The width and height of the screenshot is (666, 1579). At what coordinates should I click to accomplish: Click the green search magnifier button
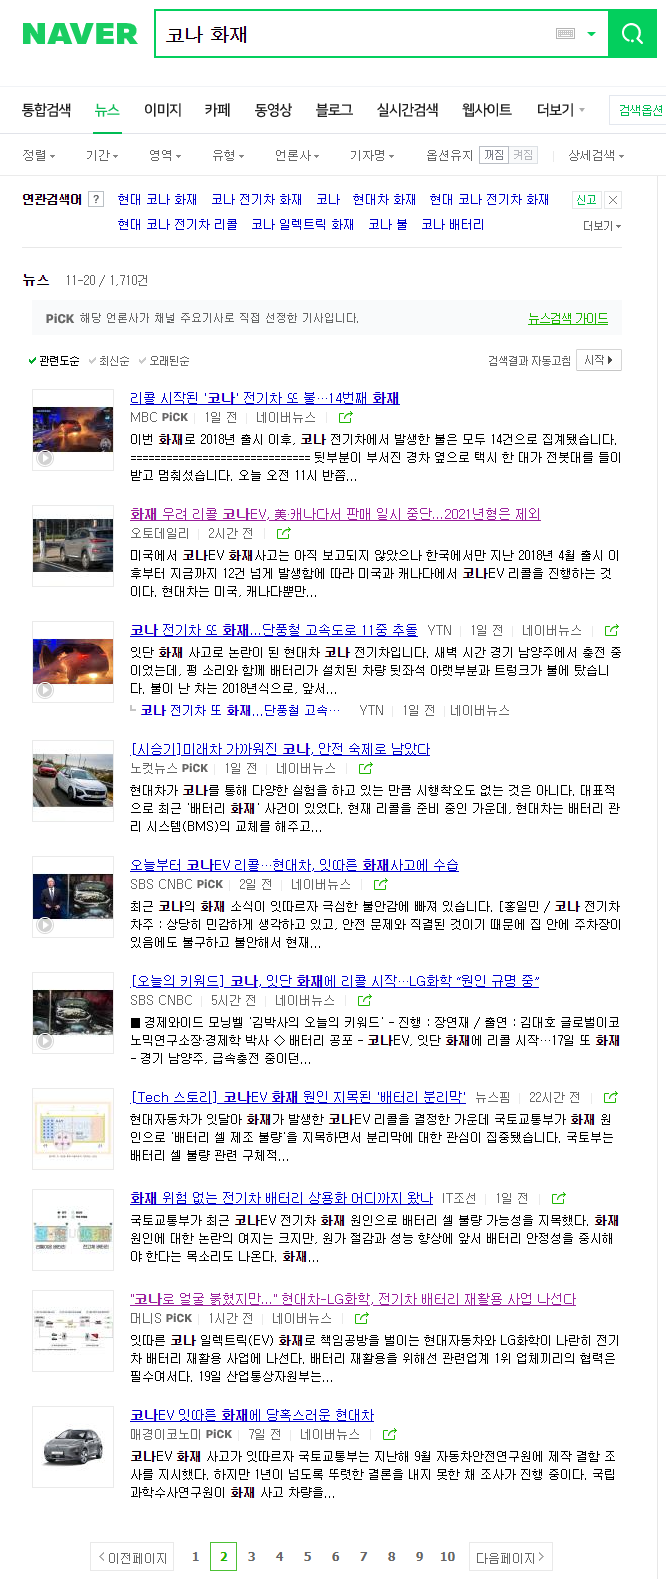[x=632, y=34]
